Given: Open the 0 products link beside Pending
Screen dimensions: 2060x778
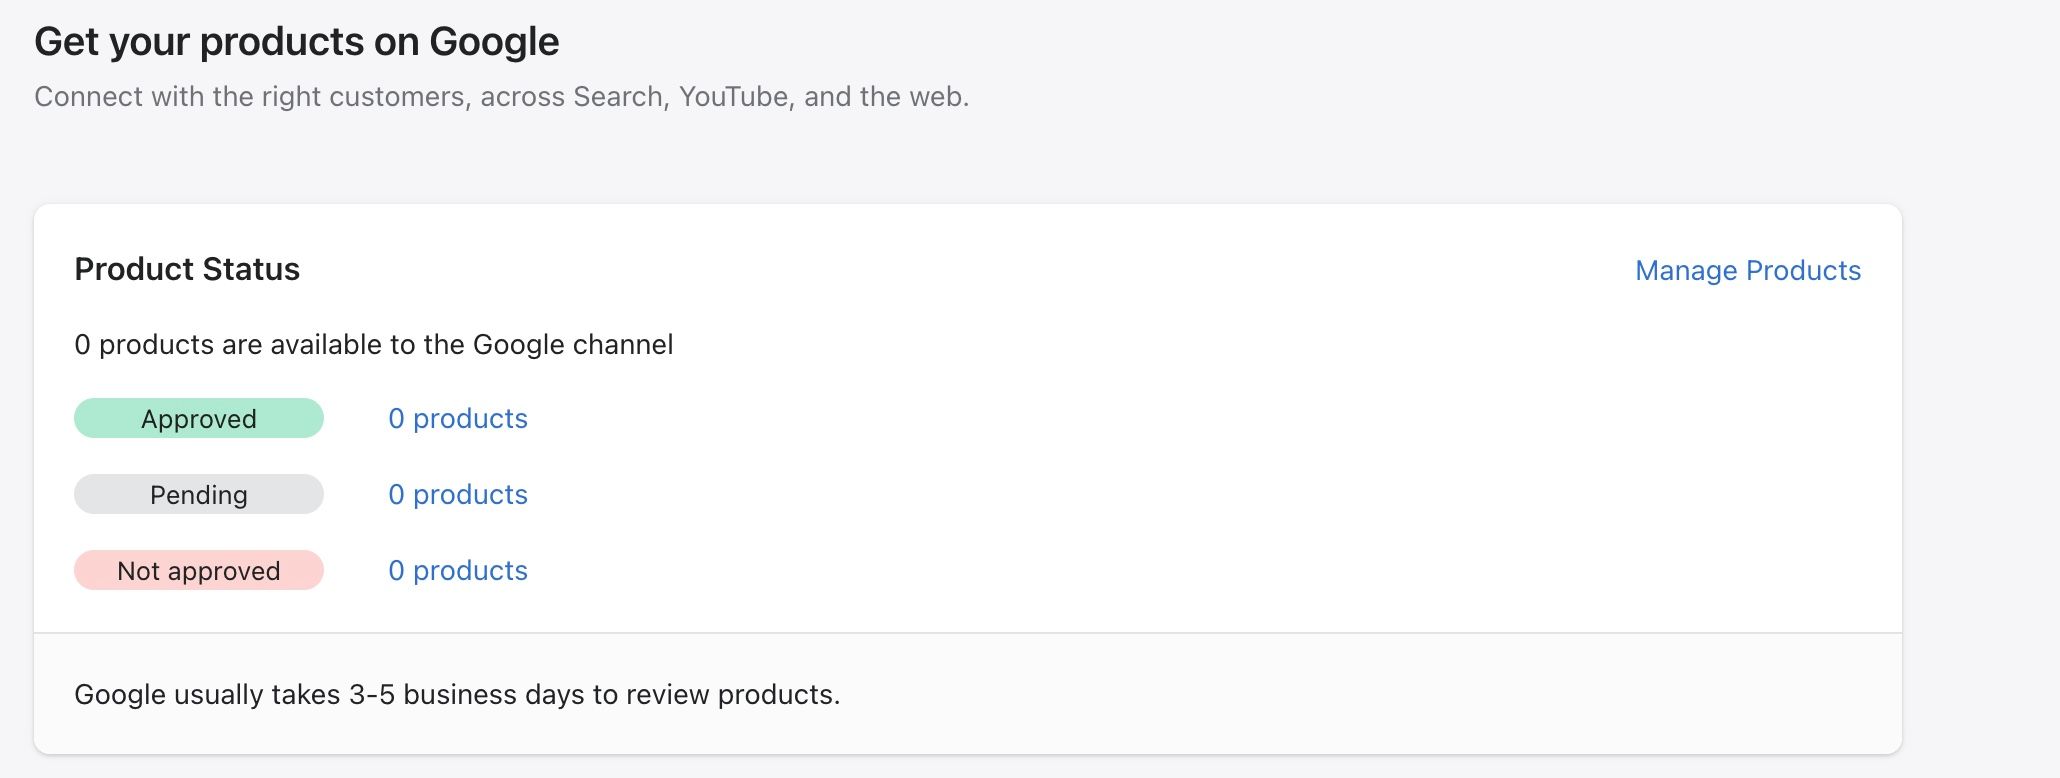Looking at the screenshot, I should pyautogui.click(x=458, y=494).
